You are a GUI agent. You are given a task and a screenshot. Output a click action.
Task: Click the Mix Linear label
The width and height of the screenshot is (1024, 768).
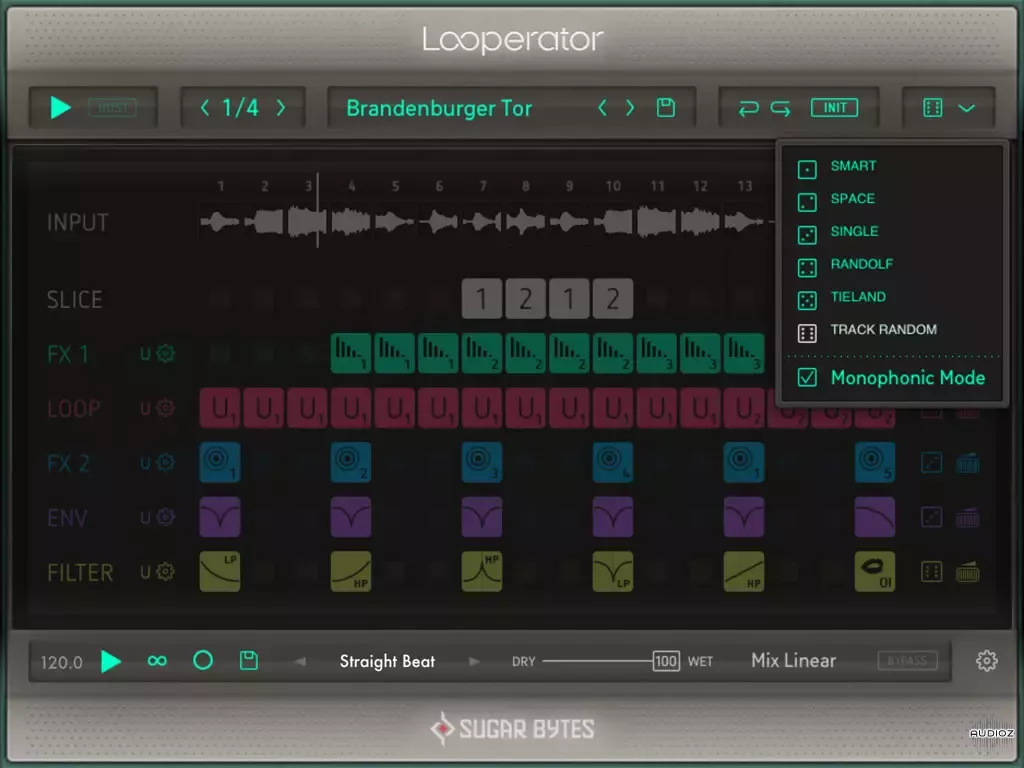793,660
